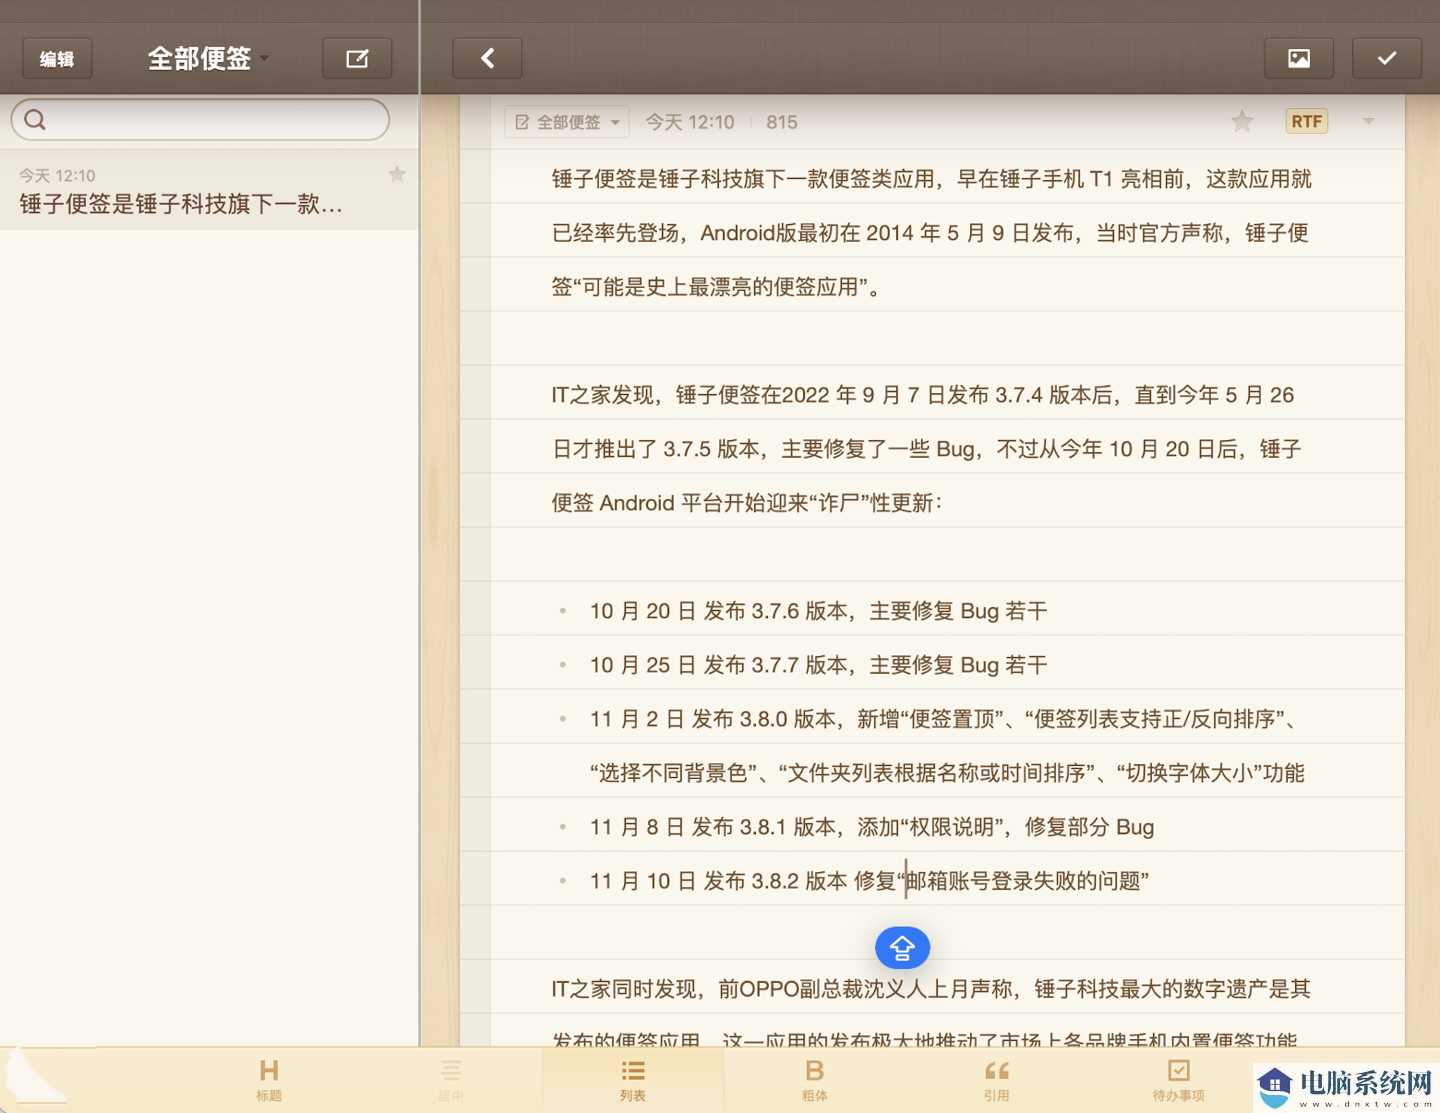
Task: Expand the arrow menu beside RTF
Action: pos(1368,122)
